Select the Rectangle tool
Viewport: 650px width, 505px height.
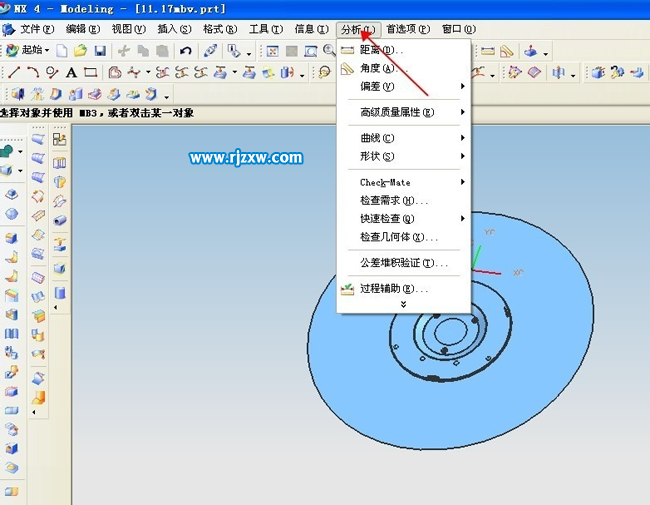pos(90,73)
